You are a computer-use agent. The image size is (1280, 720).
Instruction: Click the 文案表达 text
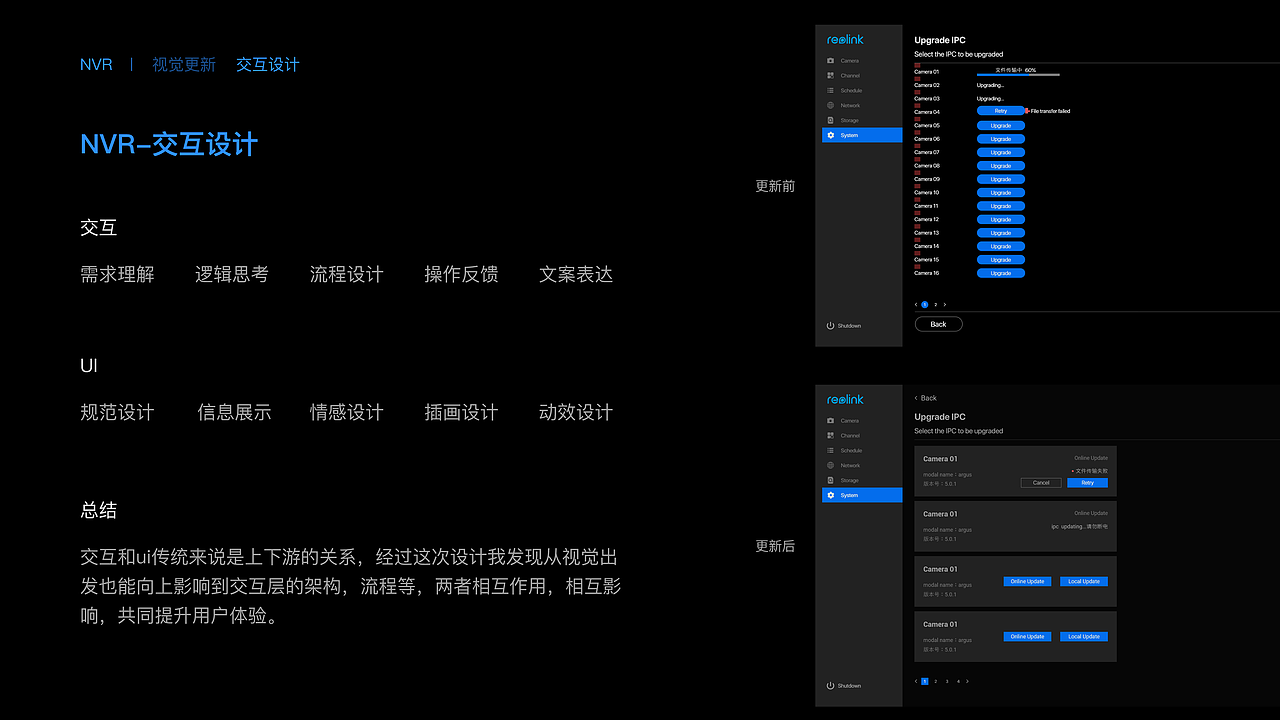pos(576,274)
